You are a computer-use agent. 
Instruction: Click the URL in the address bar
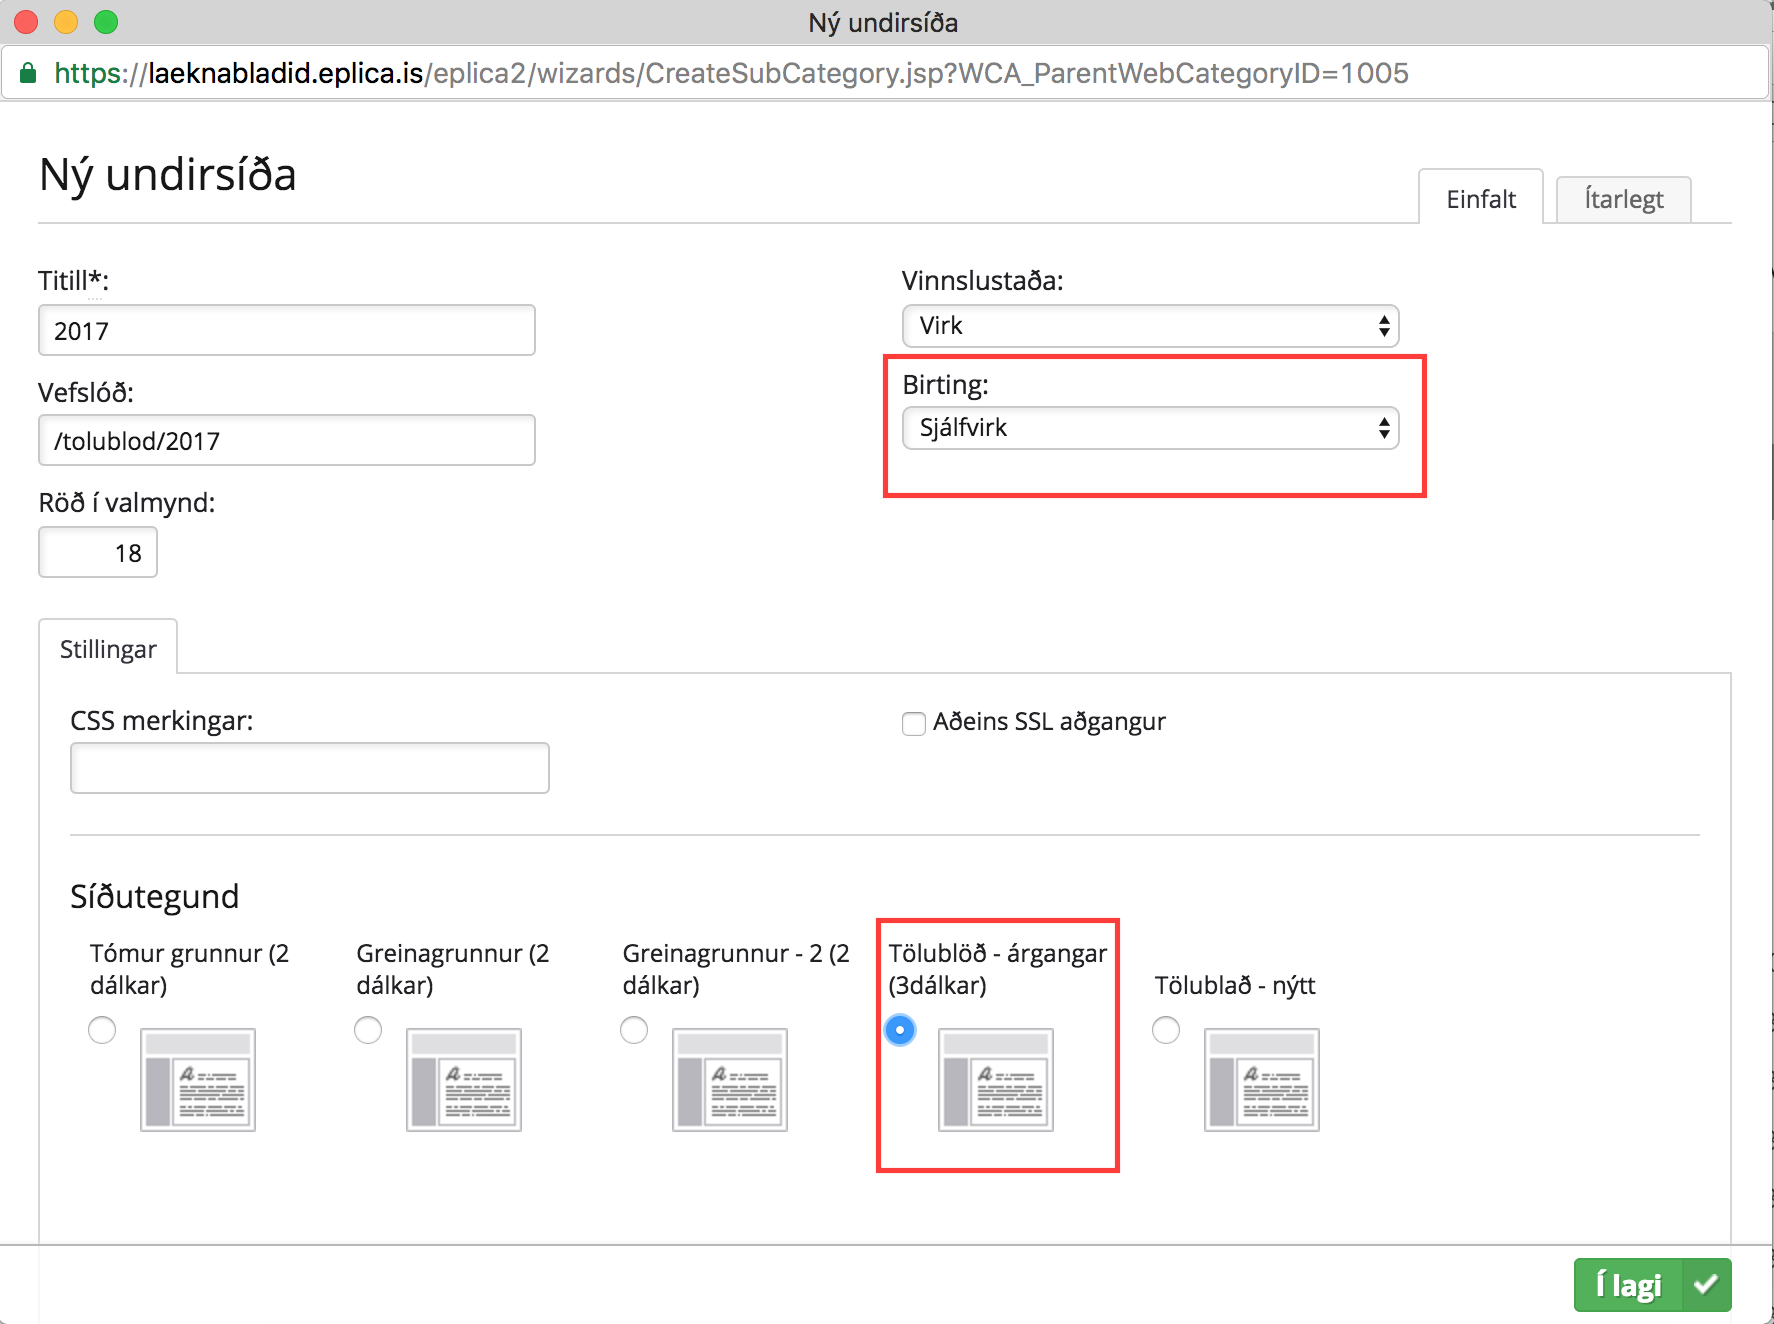point(731,73)
